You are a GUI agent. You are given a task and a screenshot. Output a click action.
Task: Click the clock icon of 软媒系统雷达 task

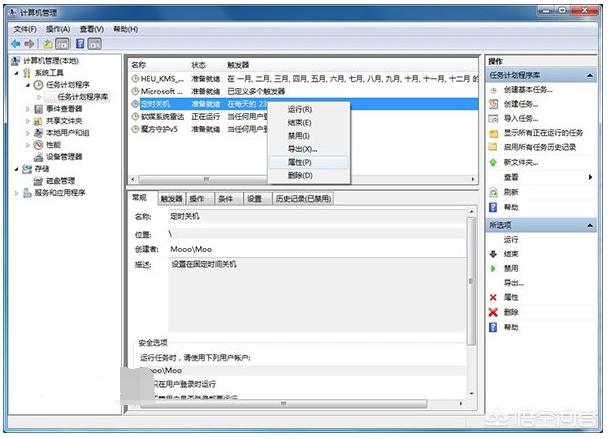tap(135, 116)
